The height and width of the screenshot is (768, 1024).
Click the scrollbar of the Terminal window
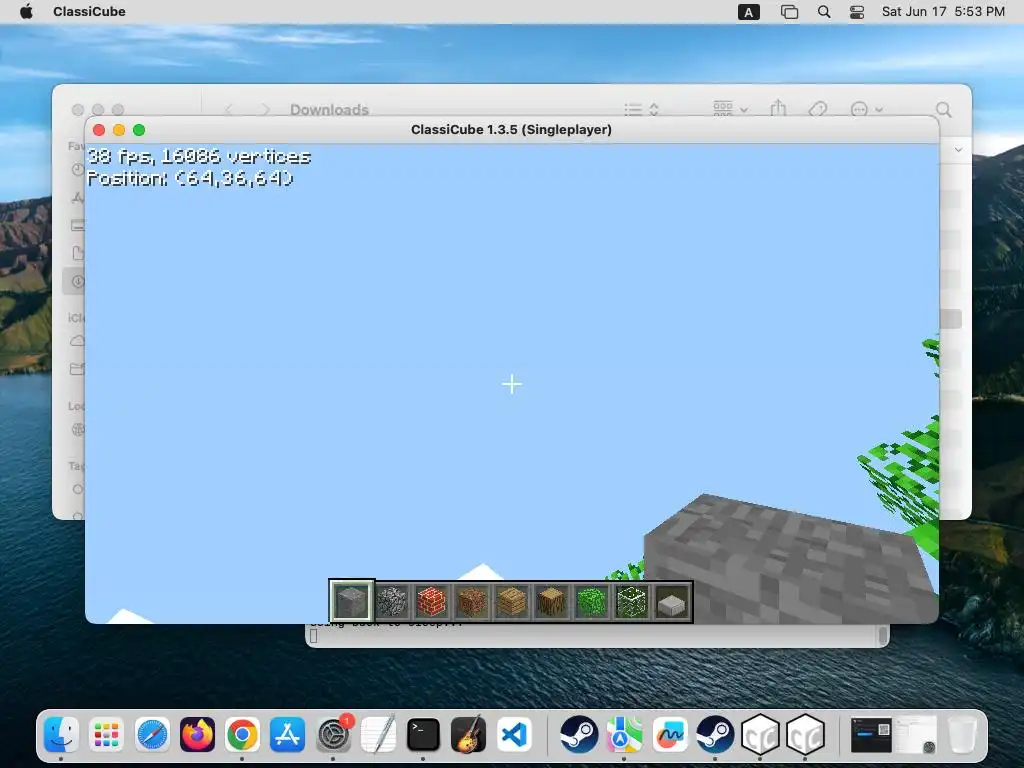pyautogui.click(x=883, y=635)
